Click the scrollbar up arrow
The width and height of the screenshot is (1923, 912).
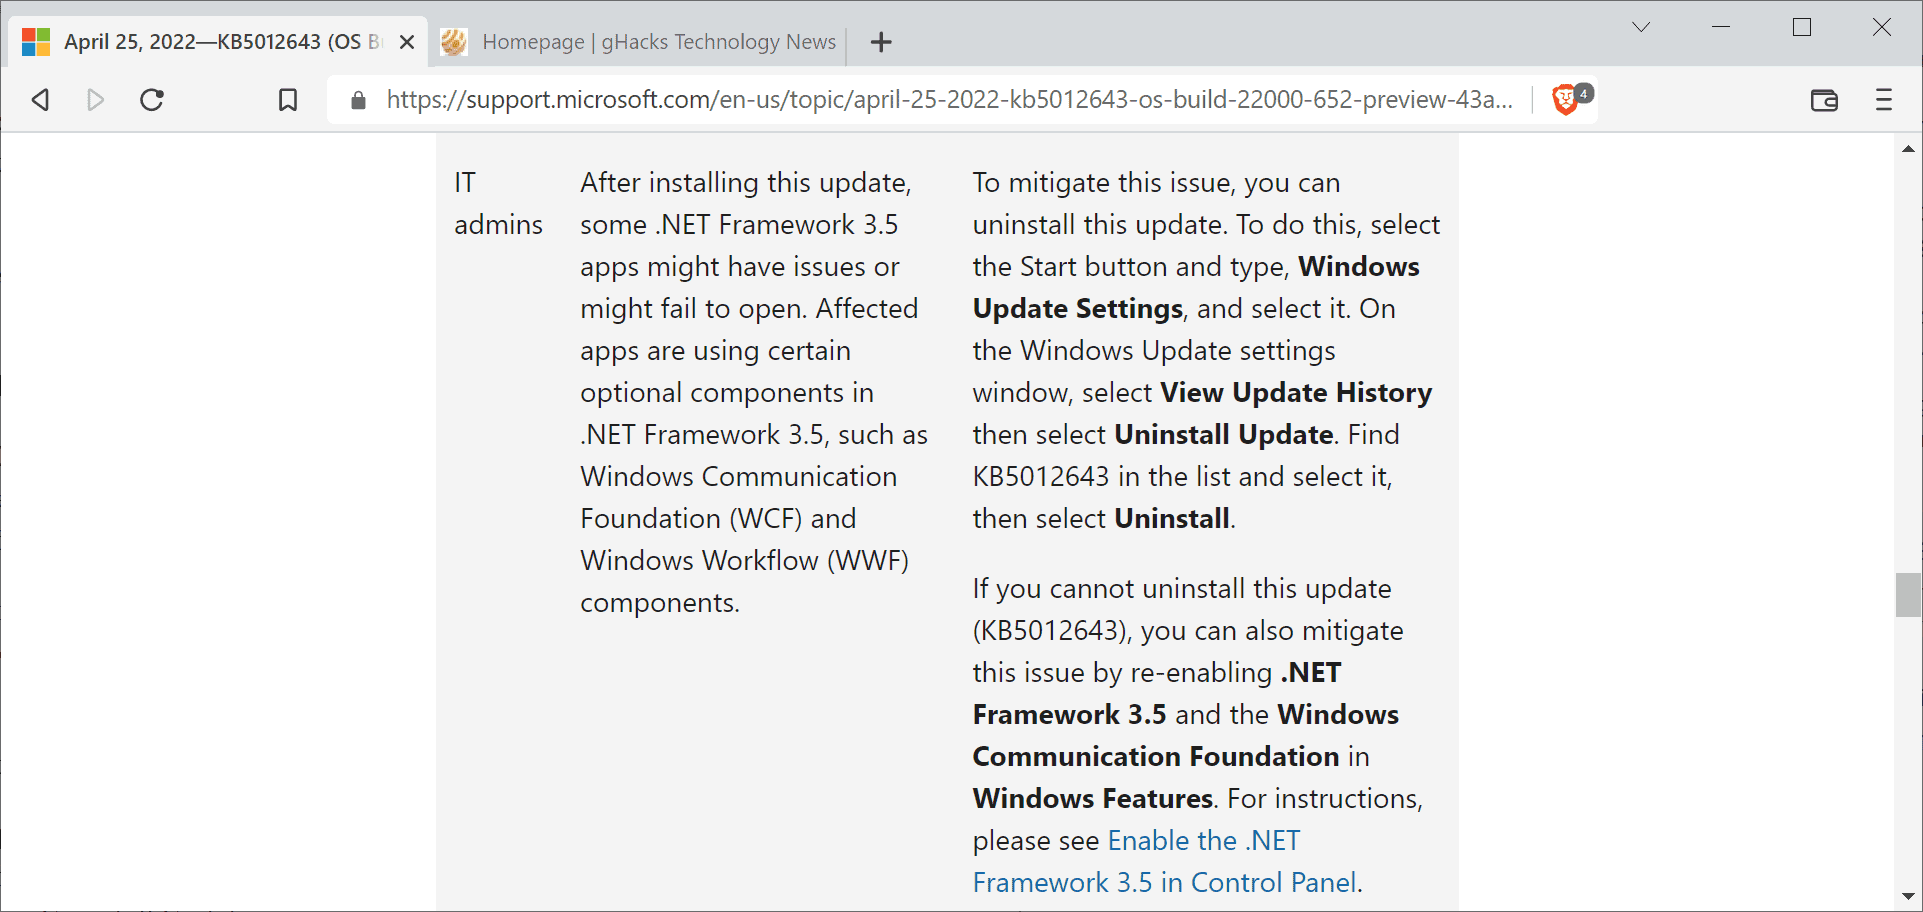(x=1908, y=148)
